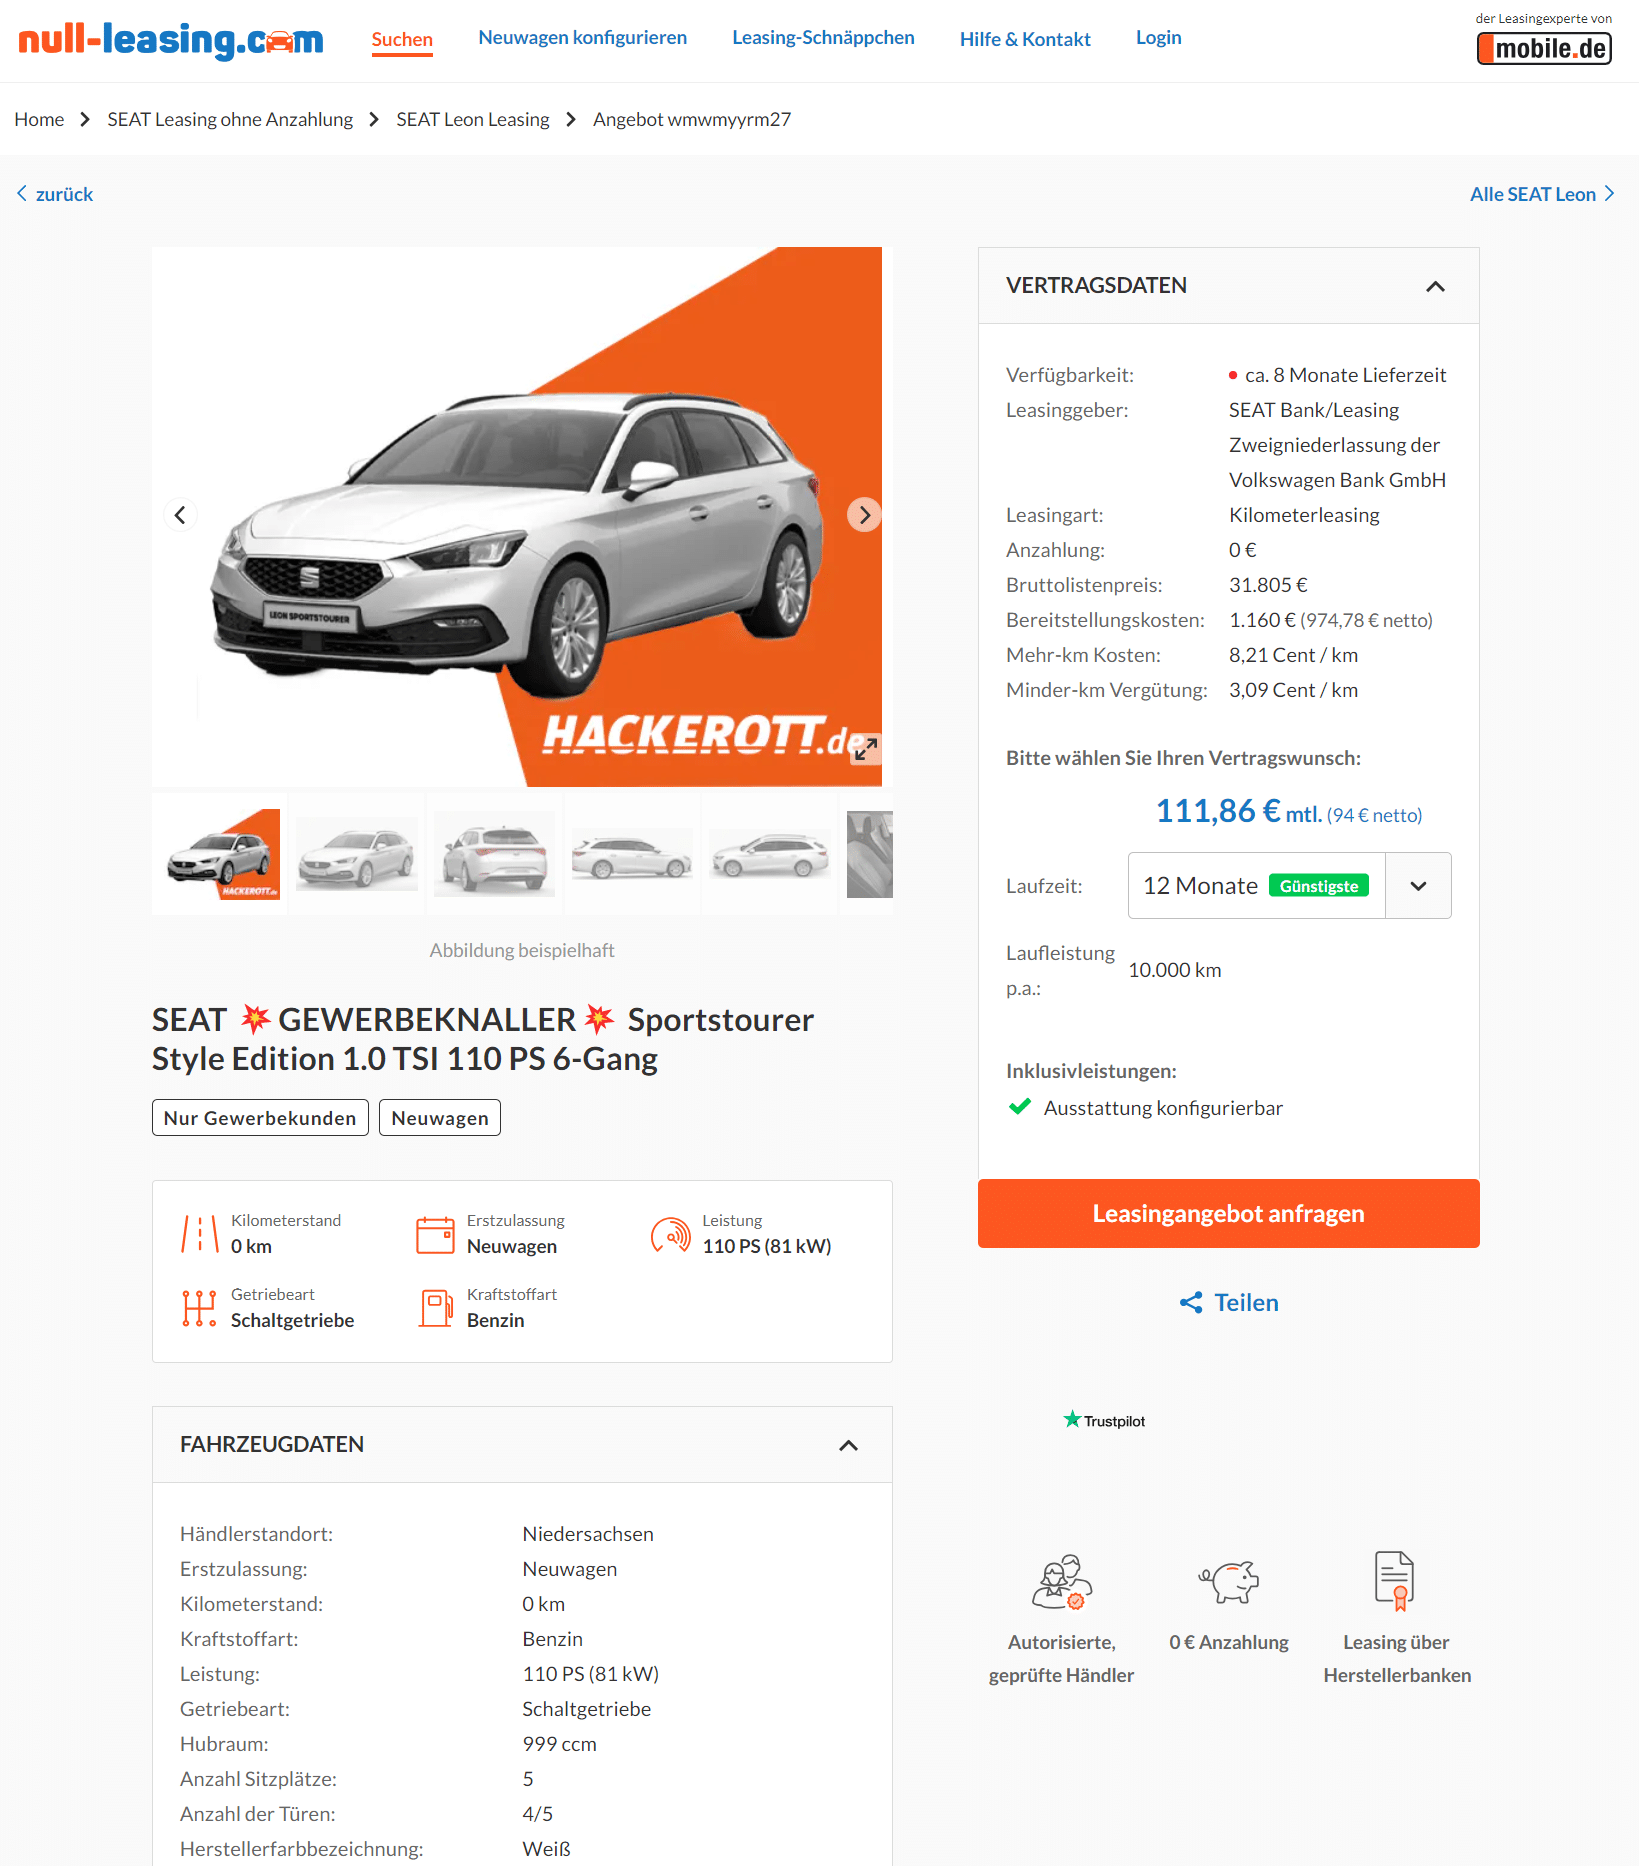1639x1866 pixels.
Task: Show the previous car image with left arrow
Action: 180,515
